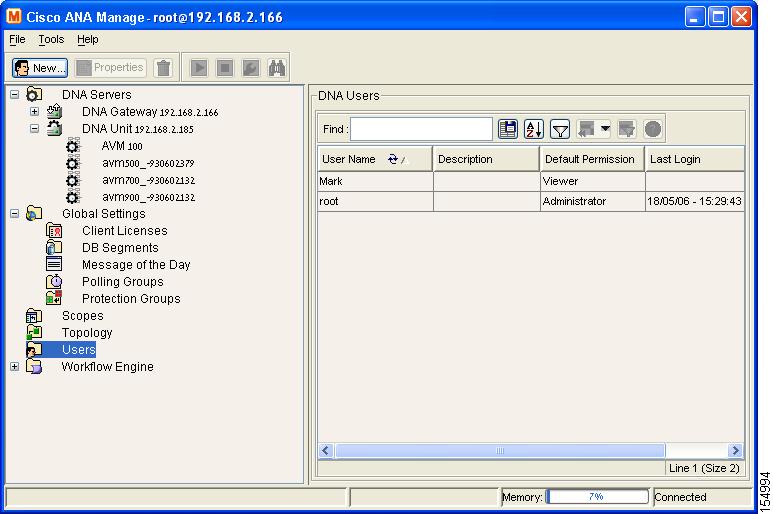Select Global Settings in the tree
The image size is (773, 514).
click(x=104, y=214)
